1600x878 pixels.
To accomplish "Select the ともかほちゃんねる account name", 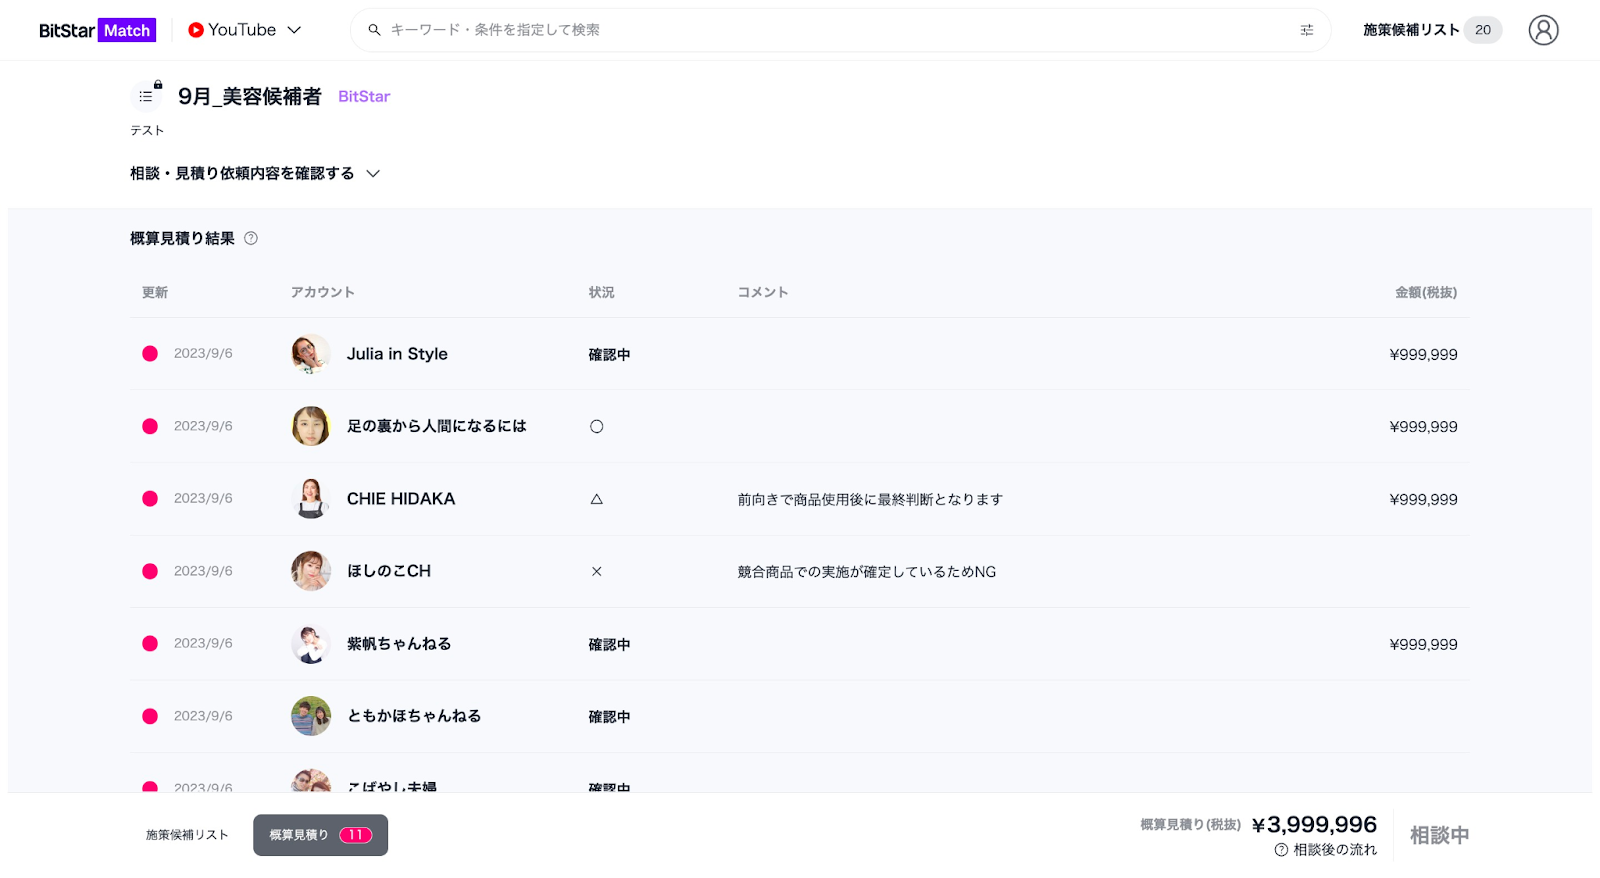I will tap(414, 716).
